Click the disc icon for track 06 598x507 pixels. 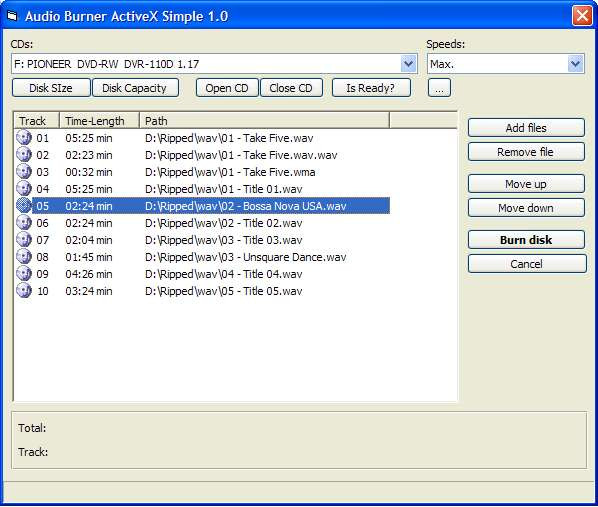pos(24,223)
